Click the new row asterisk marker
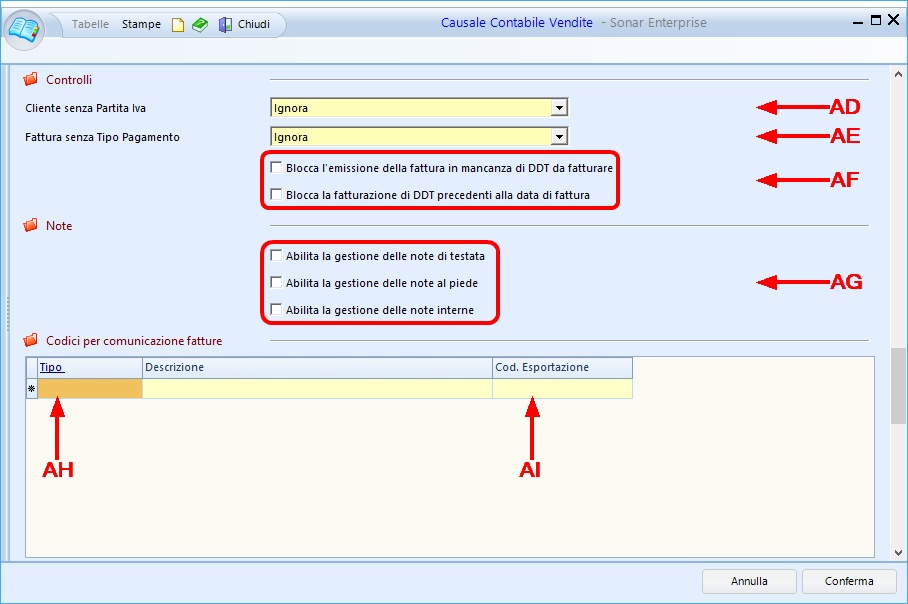The height and width of the screenshot is (604, 908). [x=31, y=389]
